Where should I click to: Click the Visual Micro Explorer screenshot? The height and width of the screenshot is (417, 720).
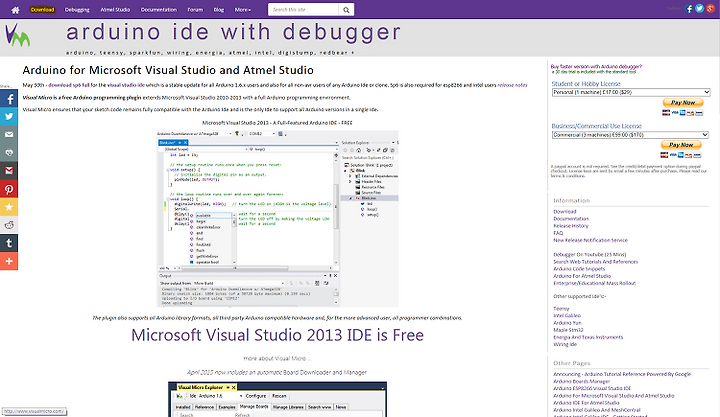277,399
